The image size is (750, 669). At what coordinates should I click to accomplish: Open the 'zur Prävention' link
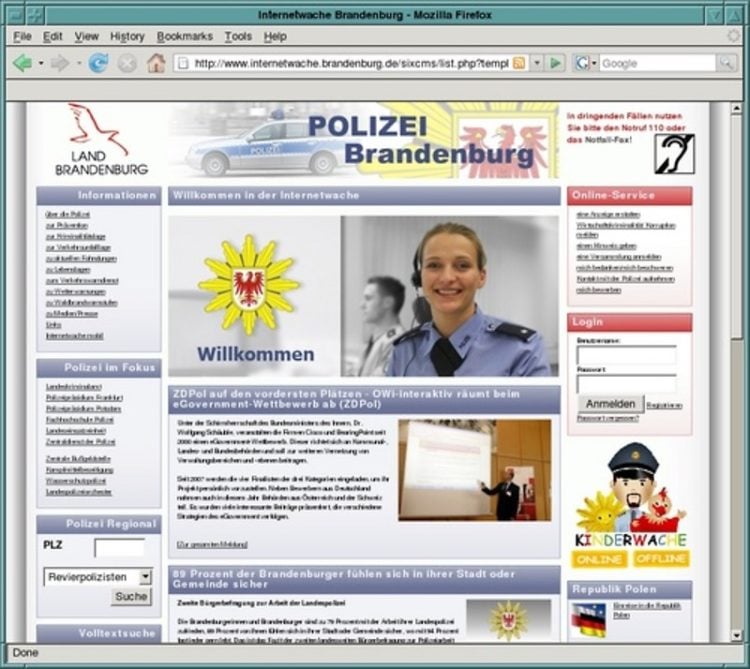click(x=66, y=225)
